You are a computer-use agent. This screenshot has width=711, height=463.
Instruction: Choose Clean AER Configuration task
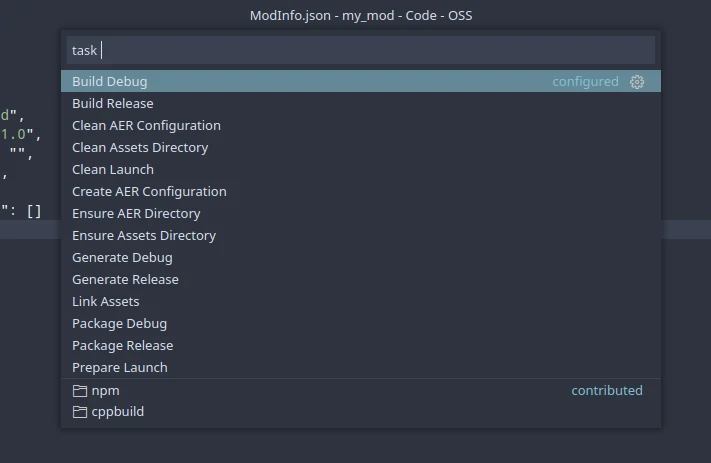361,125
